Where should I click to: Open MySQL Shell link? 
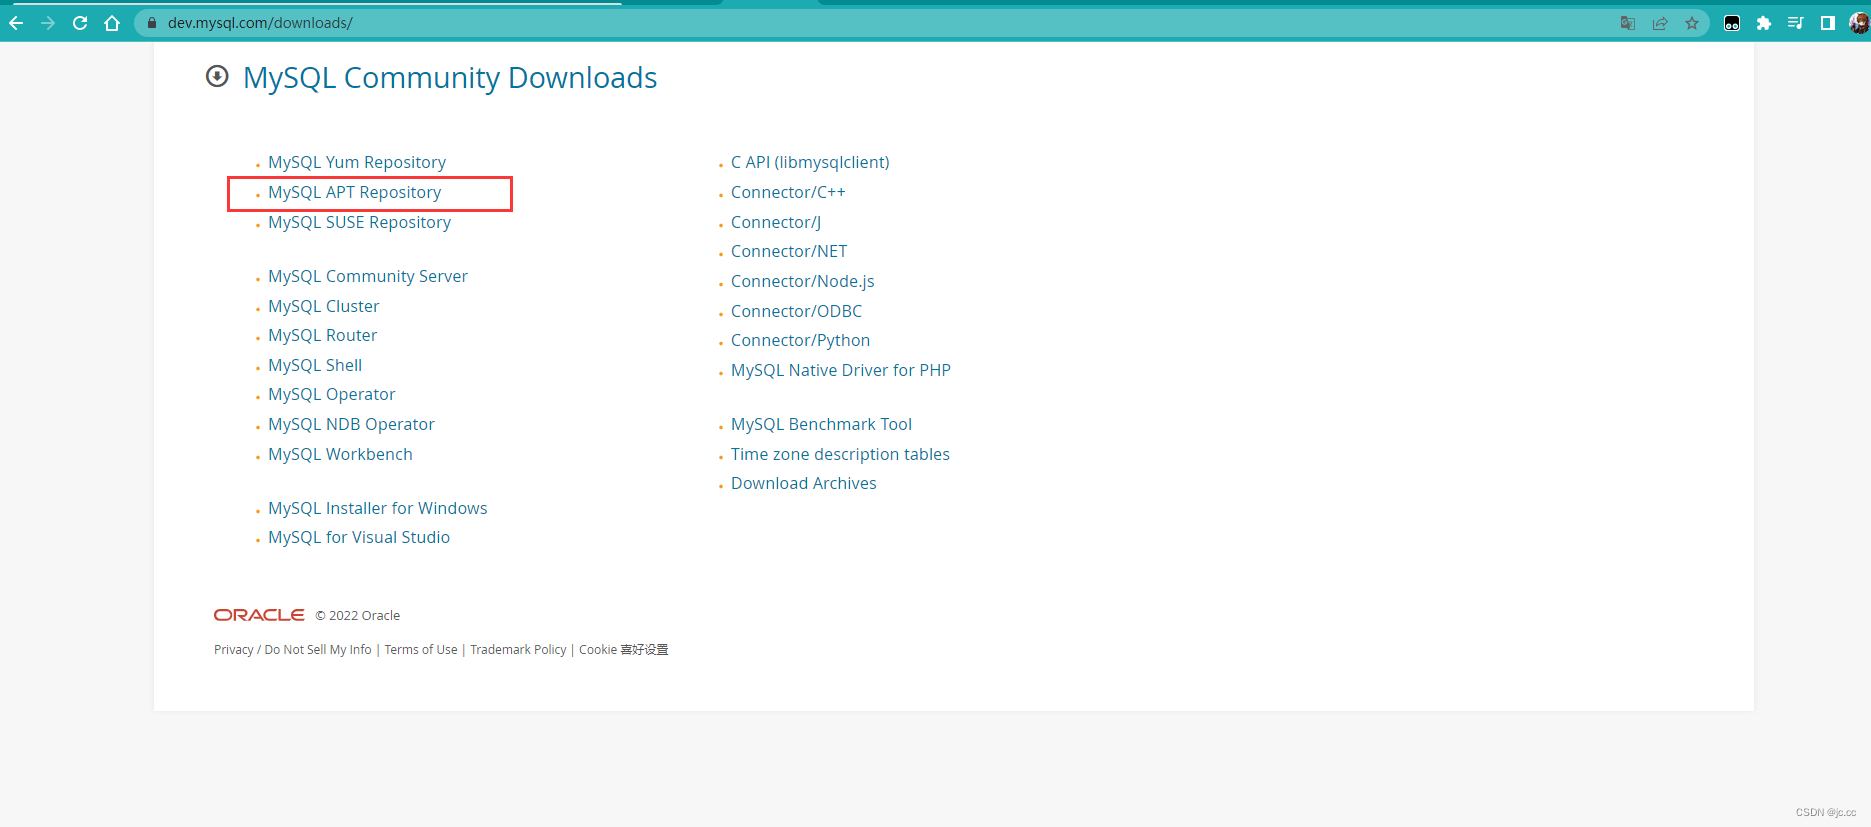pos(315,365)
